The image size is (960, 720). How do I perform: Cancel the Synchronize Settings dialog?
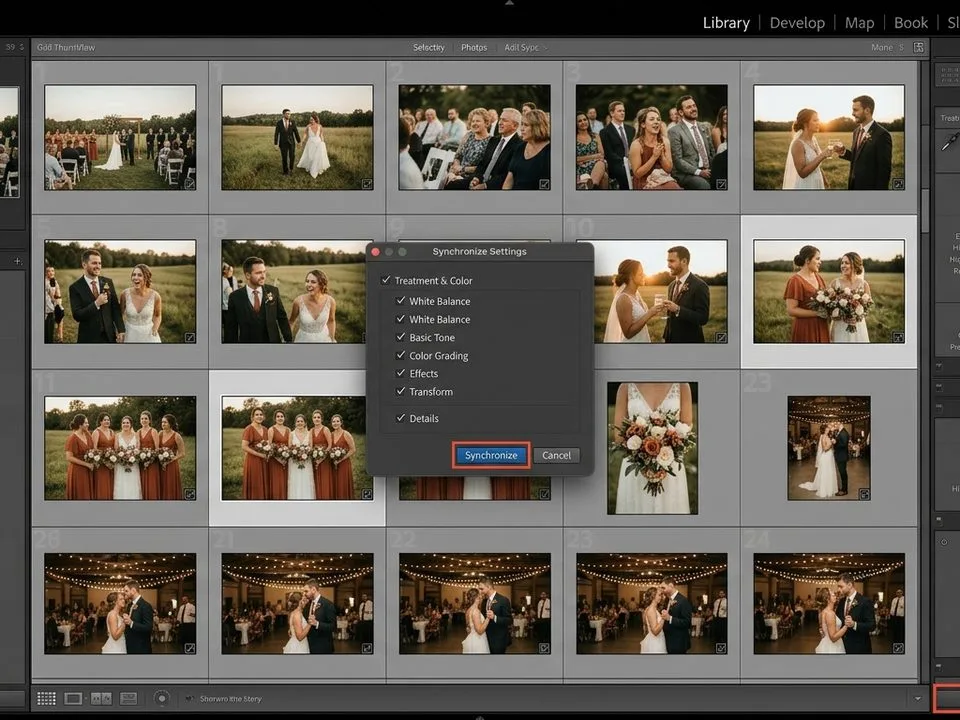556,455
